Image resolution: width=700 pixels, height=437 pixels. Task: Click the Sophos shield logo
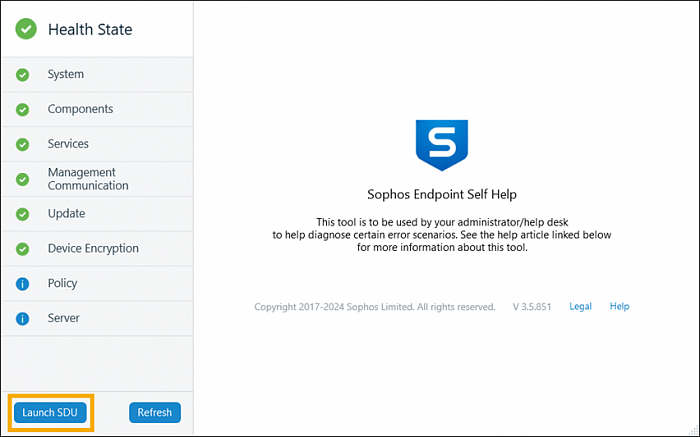point(441,146)
